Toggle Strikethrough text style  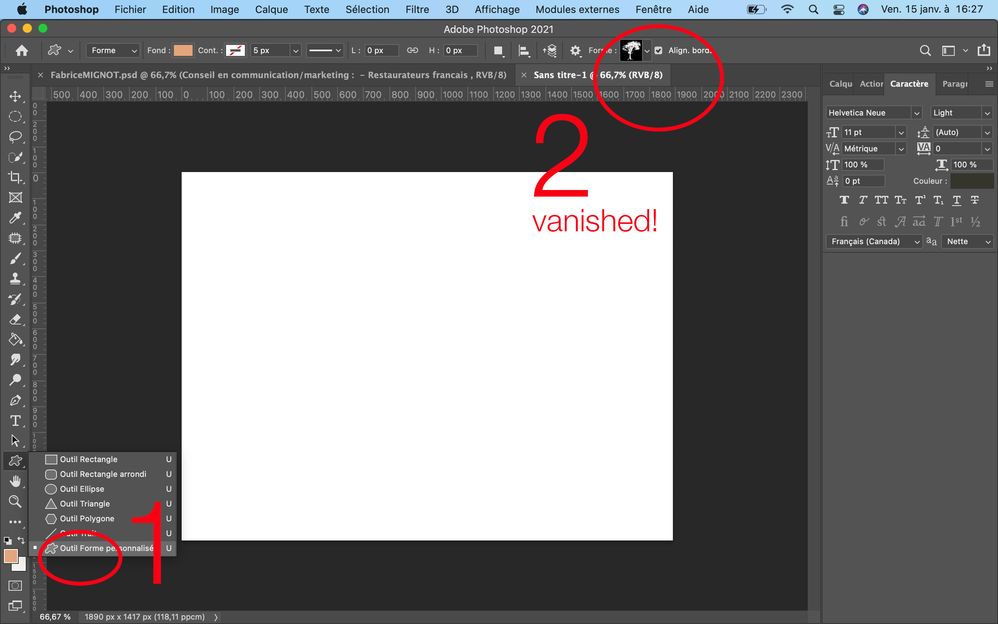pos(975,200)
